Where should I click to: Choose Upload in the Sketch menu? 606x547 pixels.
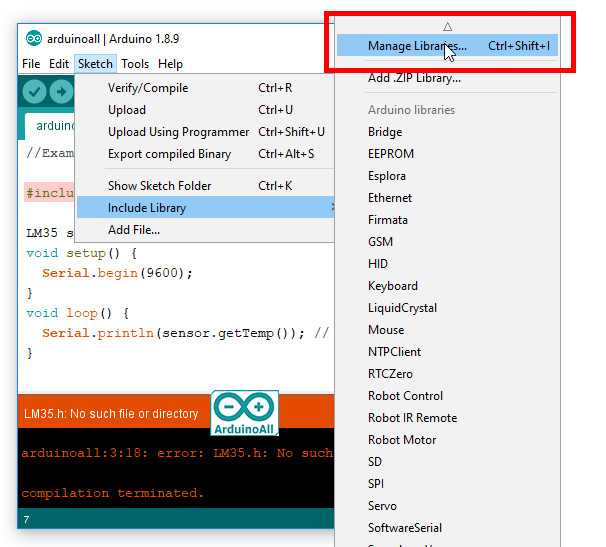(205, 110)
